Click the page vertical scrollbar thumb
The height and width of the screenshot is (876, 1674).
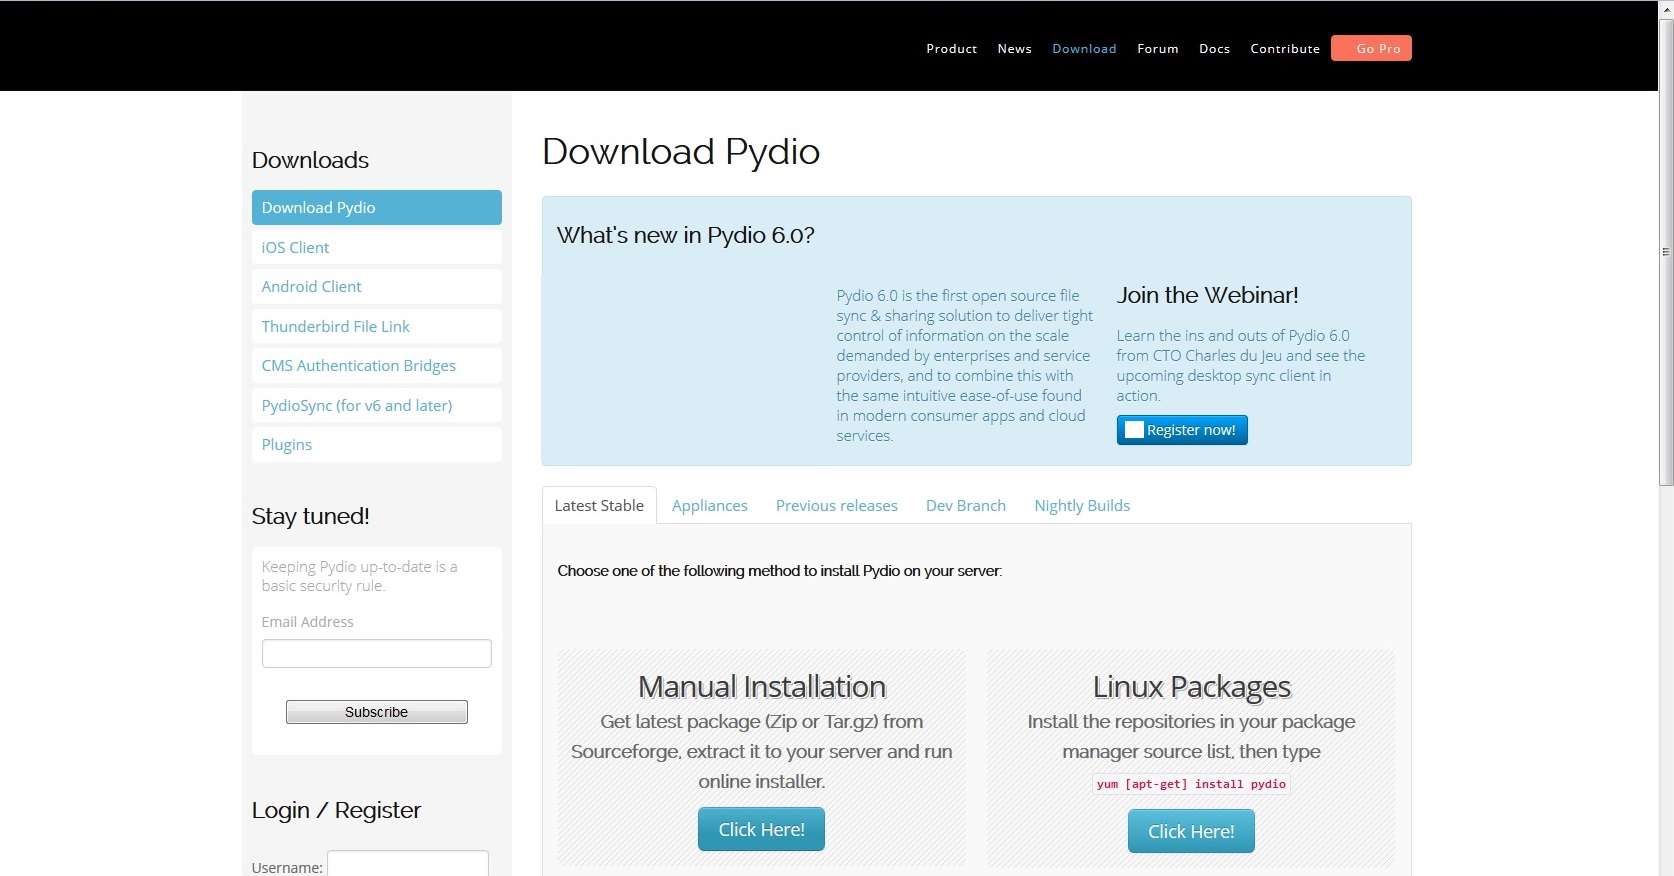click(1666, 253)
